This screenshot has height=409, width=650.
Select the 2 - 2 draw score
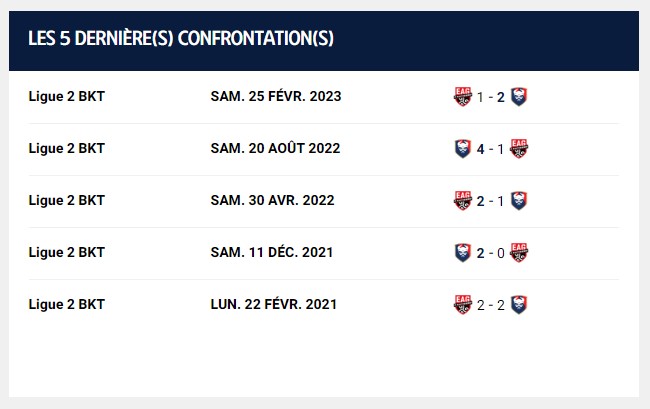[x=491, y=305]
